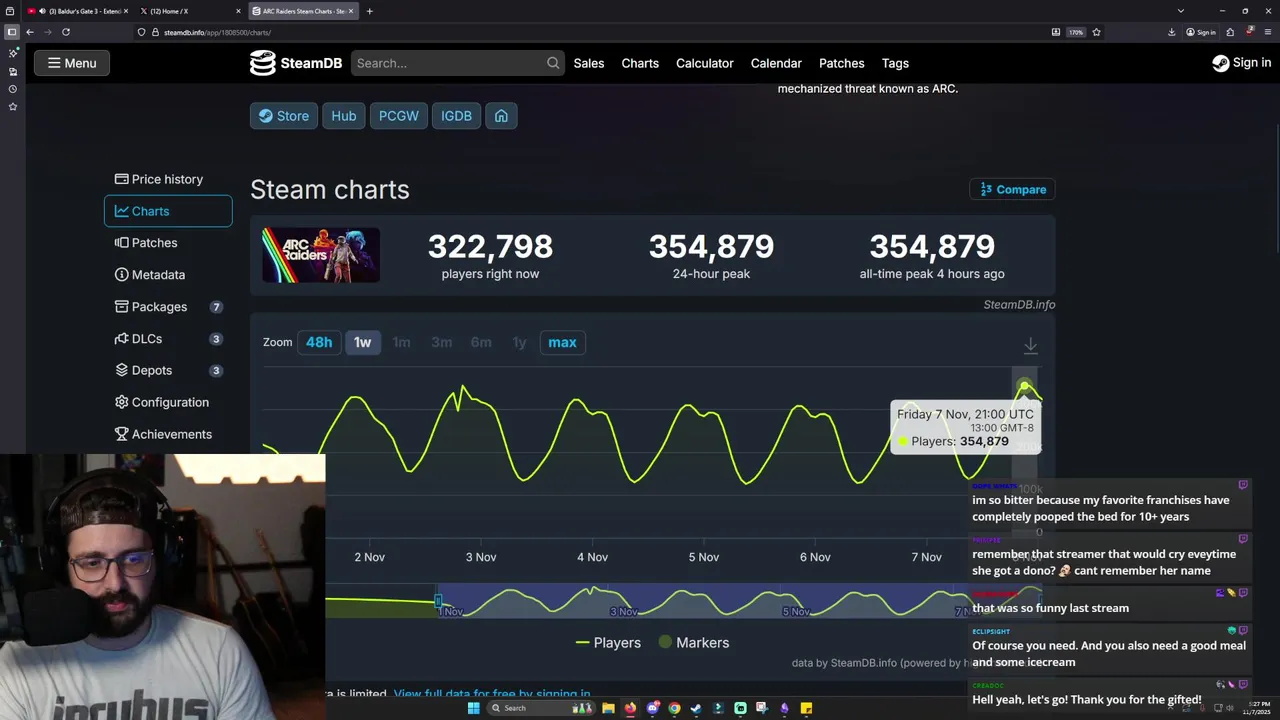This screenshot has height=720, width=1280.
Task: Open the SteamDB Menu button
Action: (72, 63)
